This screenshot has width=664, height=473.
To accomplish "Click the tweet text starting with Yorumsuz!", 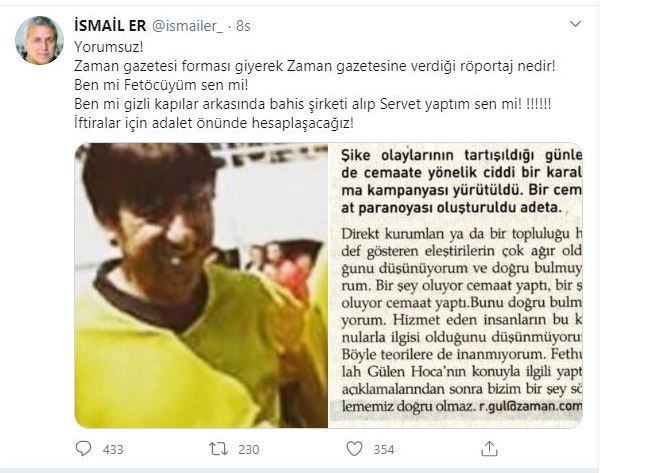I will (x=109, y=47).
